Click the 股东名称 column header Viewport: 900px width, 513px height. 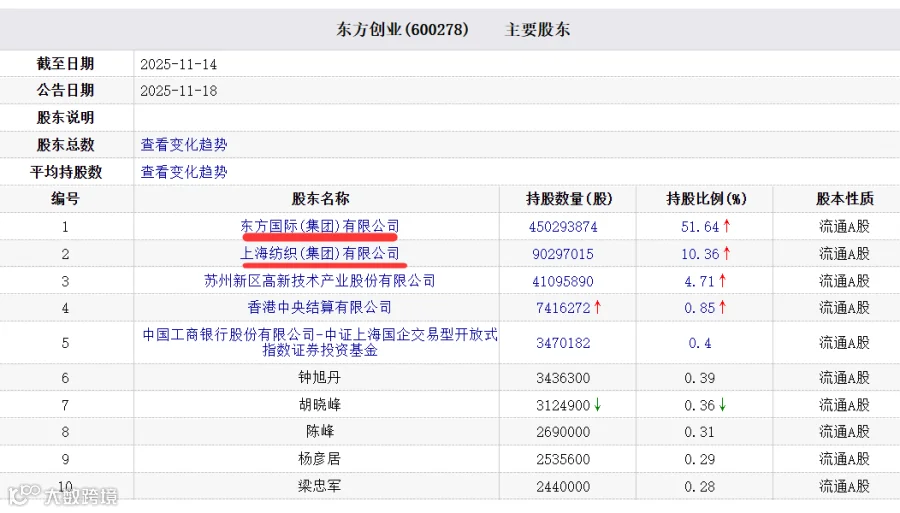point(320,199)
